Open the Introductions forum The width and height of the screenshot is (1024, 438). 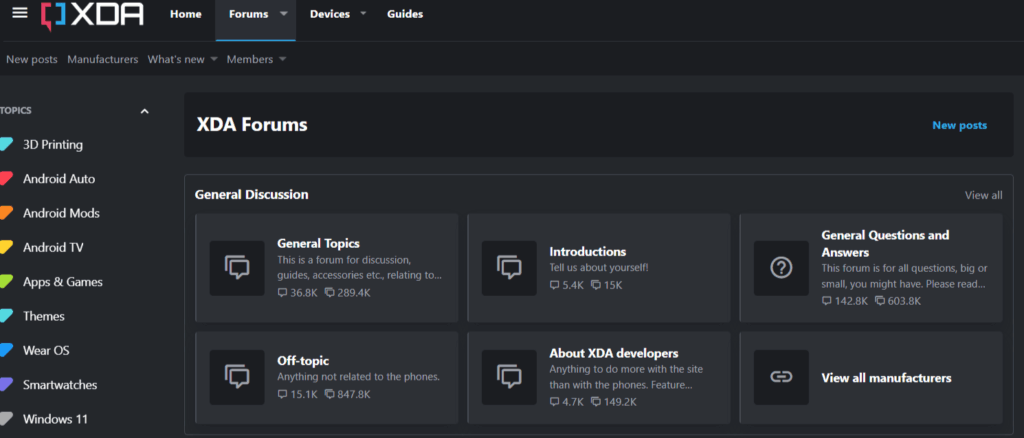pos(588,251)
